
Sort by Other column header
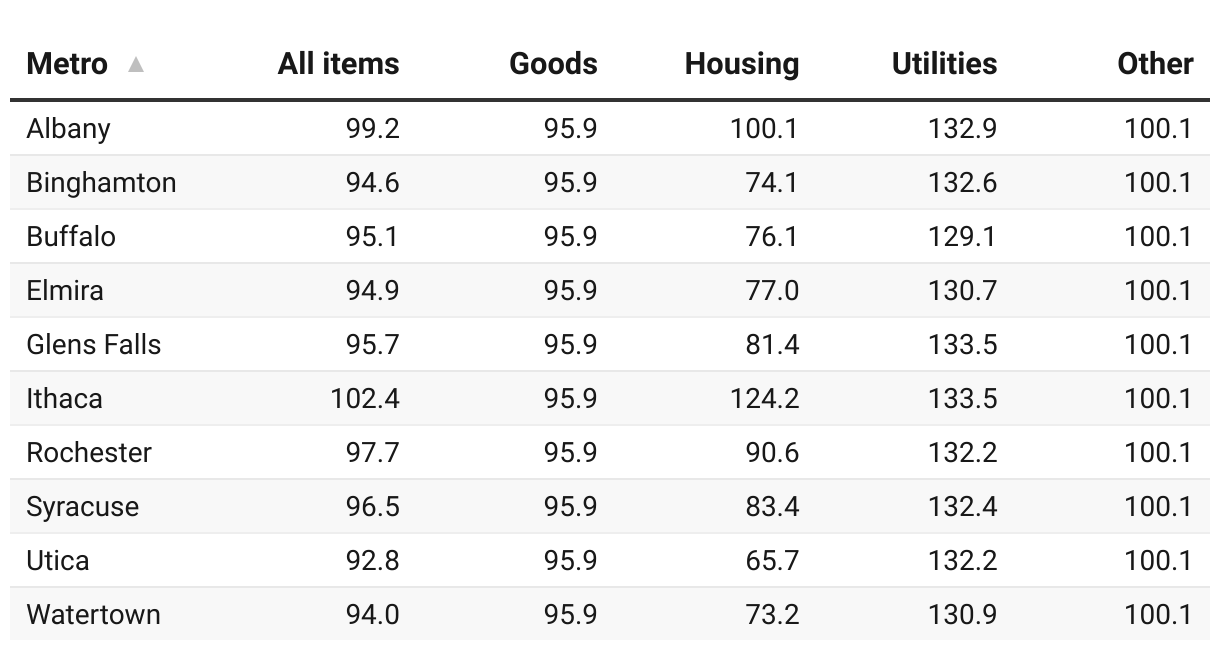coord(1155,64)
